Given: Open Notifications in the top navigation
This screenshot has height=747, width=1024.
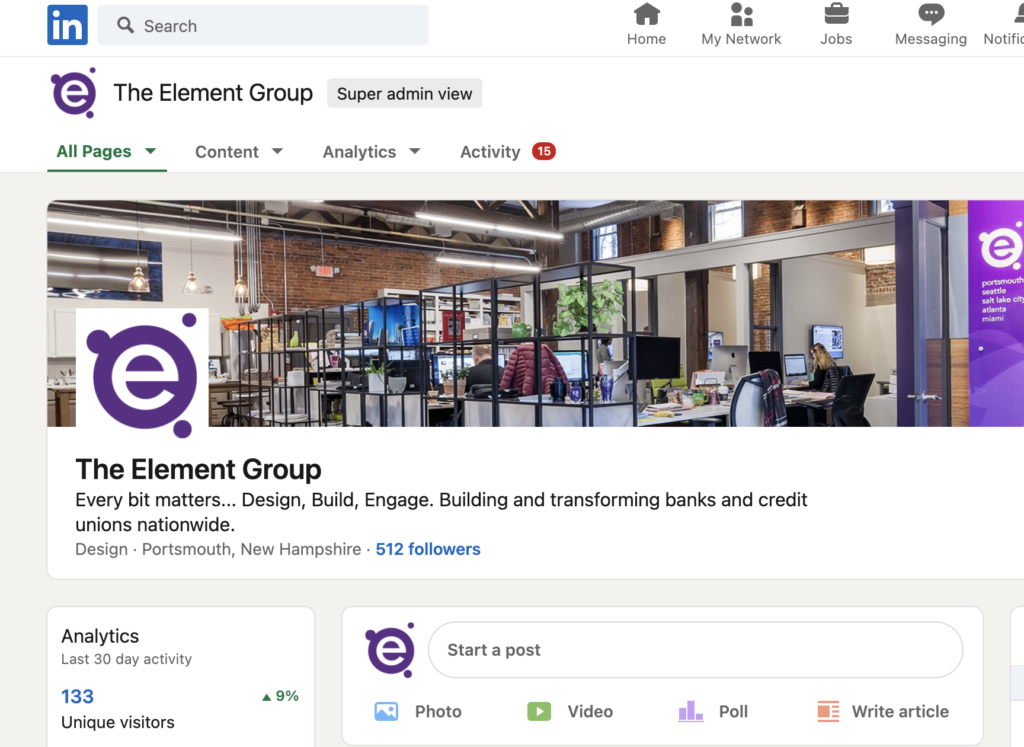Looking at the screenshot, I should click(x=1005, y=25).
